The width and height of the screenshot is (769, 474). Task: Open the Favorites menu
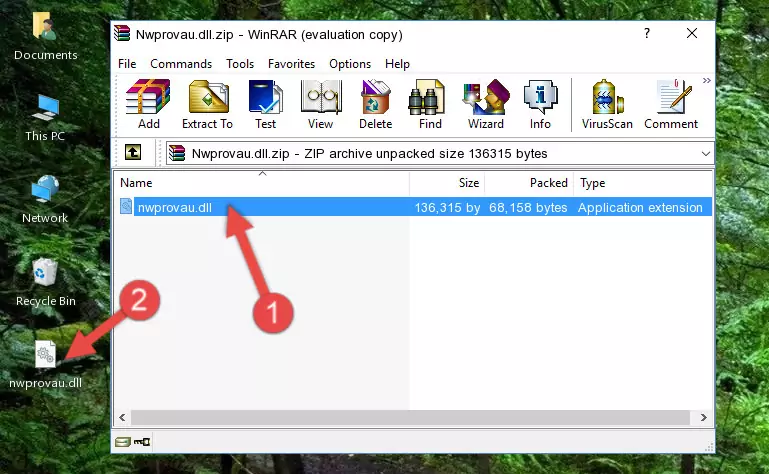pyautogui.click(x=291, y=64)
